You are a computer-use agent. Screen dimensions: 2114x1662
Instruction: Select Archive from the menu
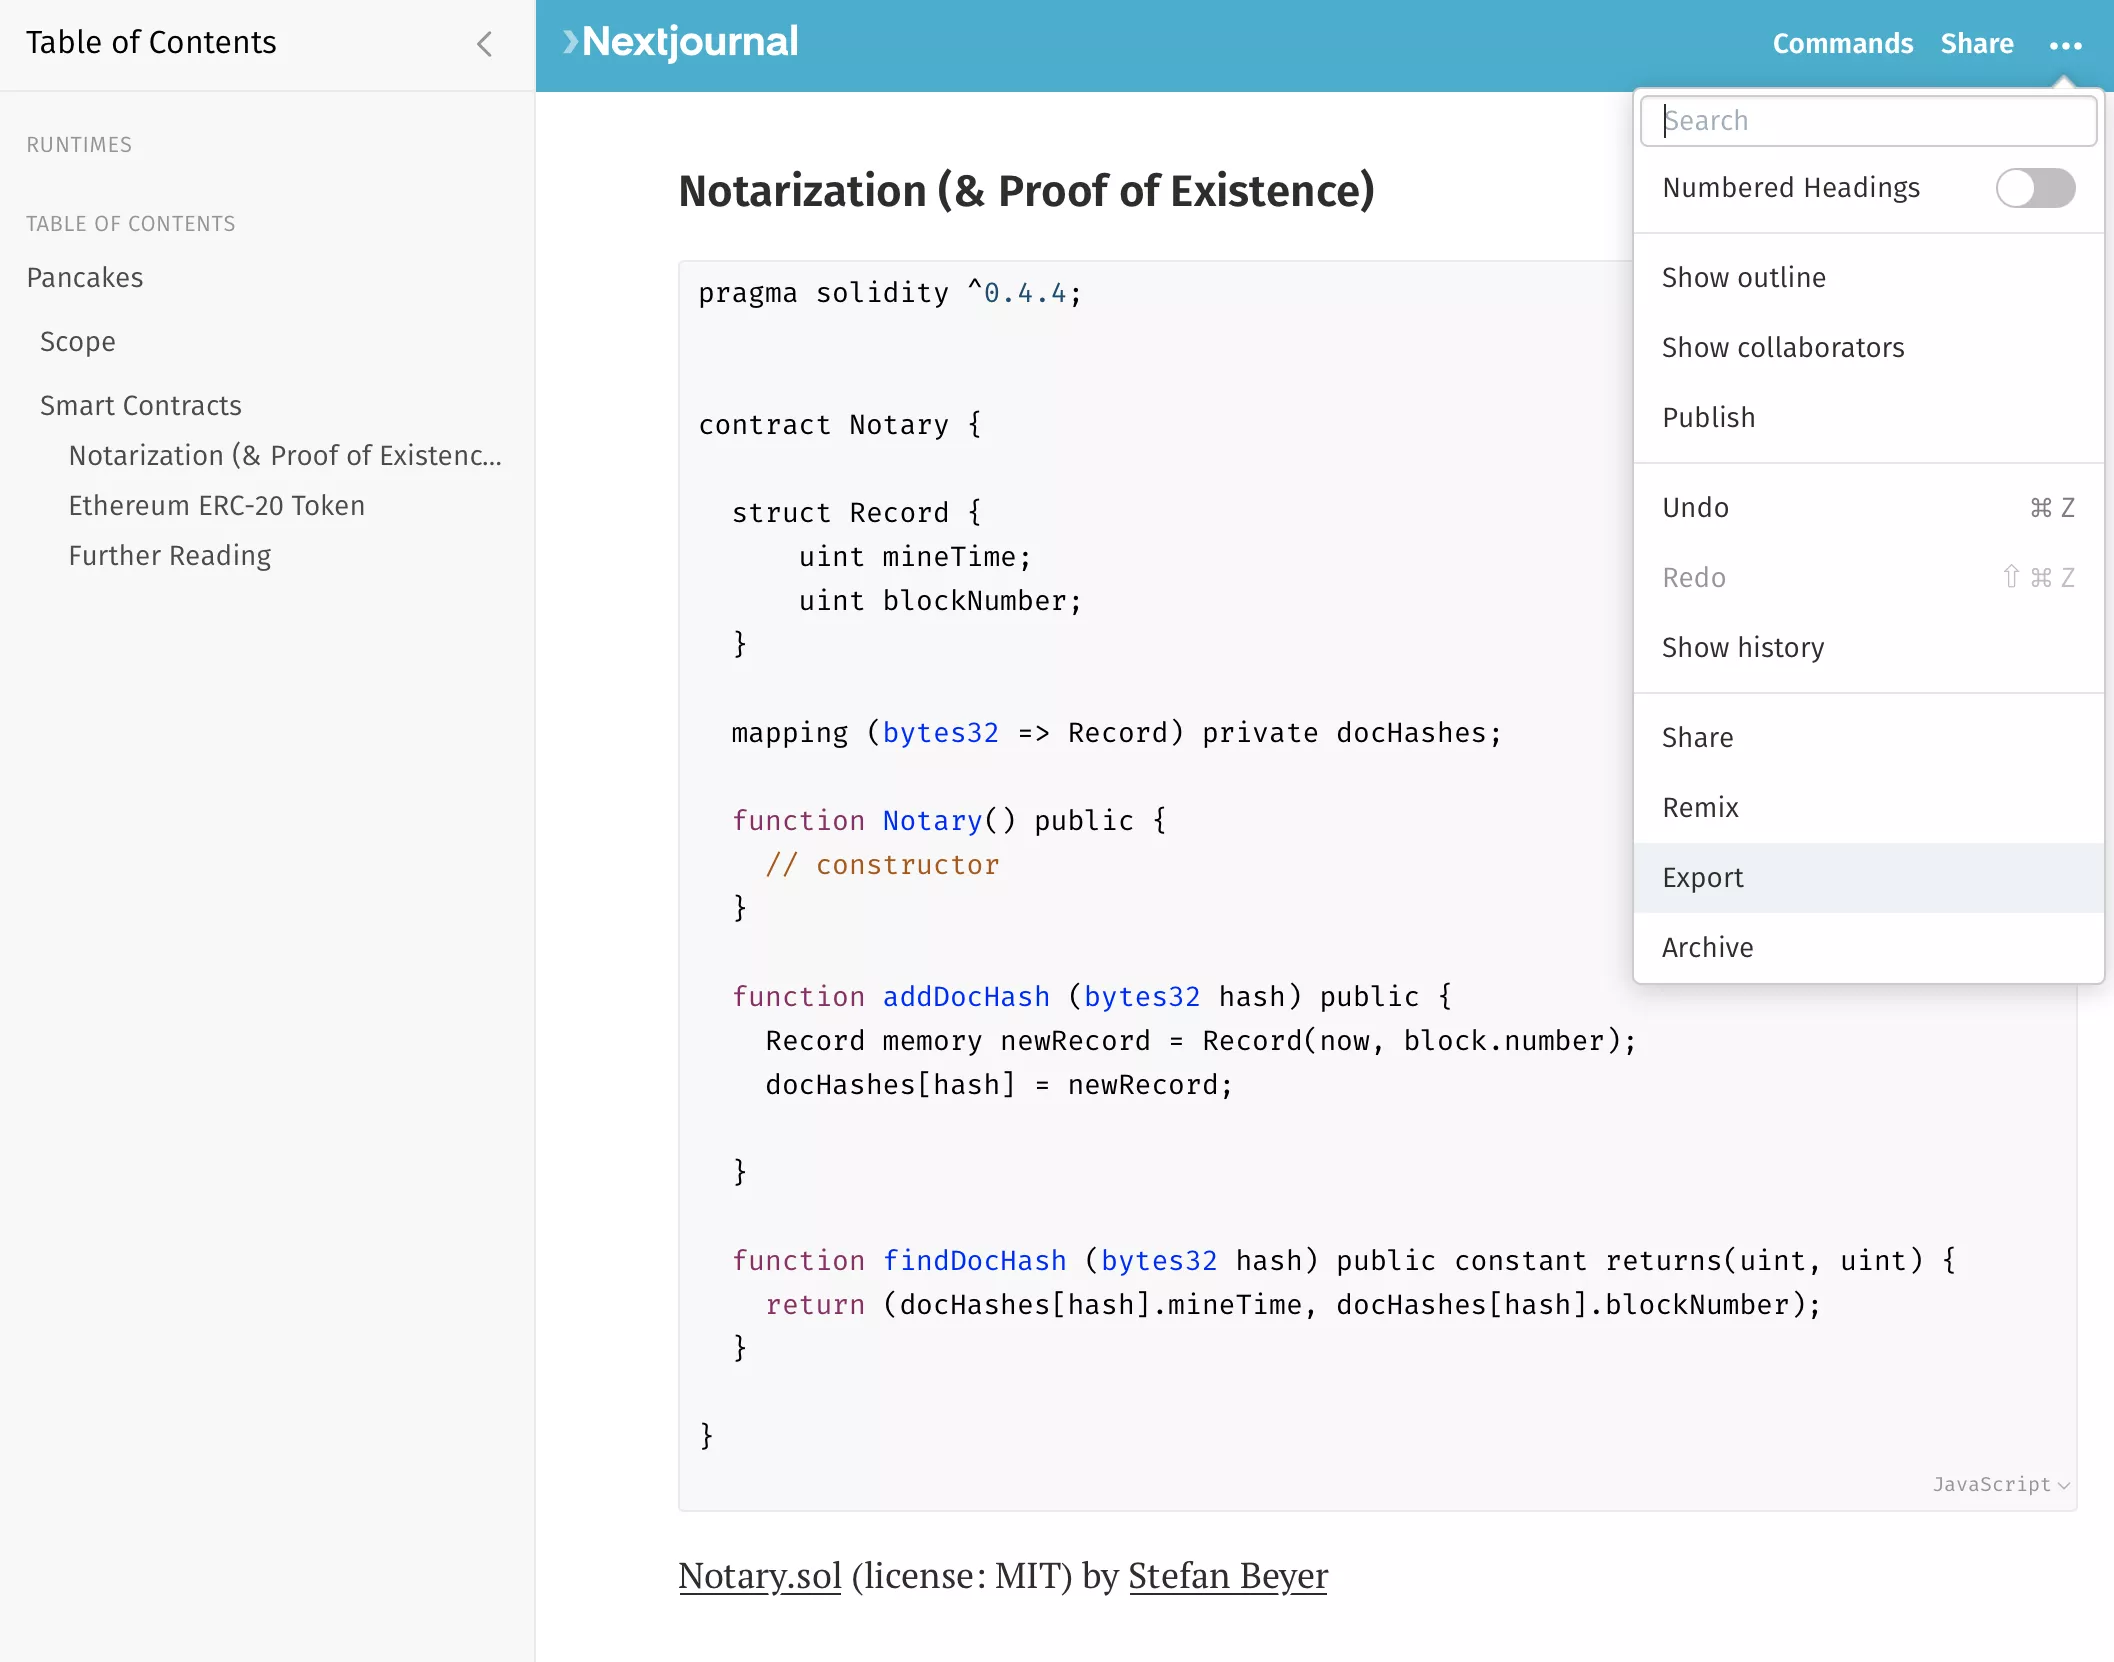1707,947
